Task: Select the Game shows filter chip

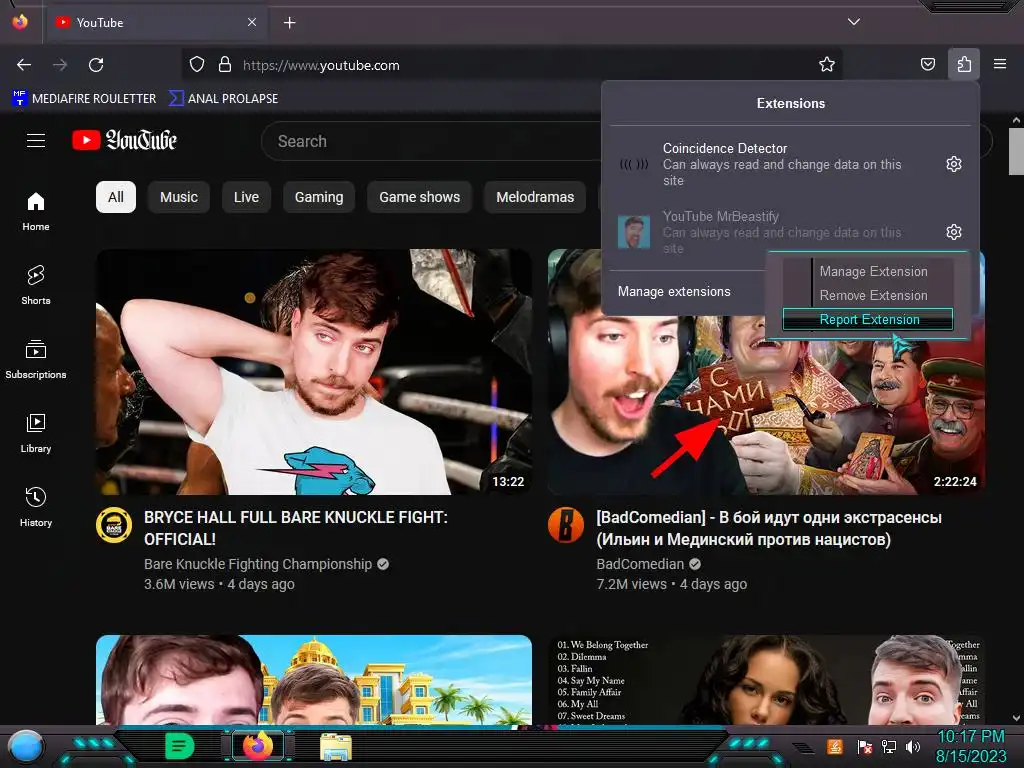Action: tap(419, 197)
